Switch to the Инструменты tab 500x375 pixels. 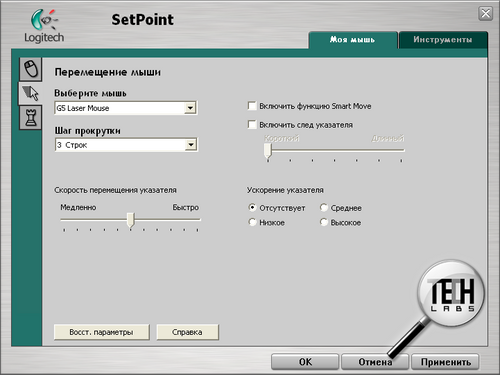443,40
